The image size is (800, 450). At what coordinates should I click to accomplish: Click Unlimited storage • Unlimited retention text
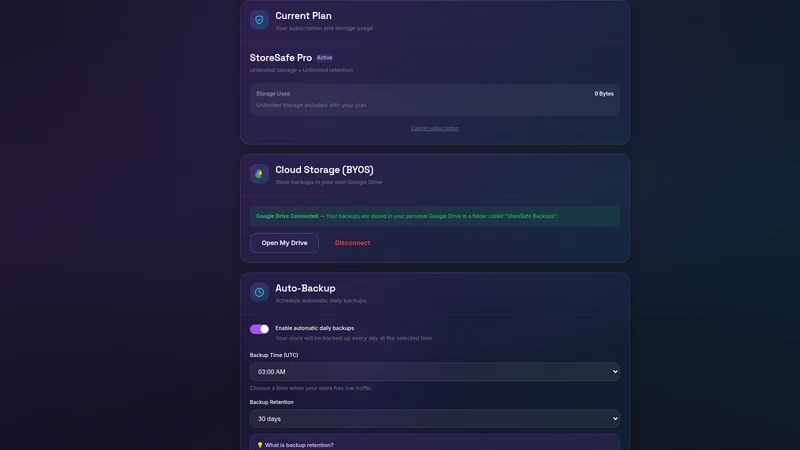coord(301,70)
